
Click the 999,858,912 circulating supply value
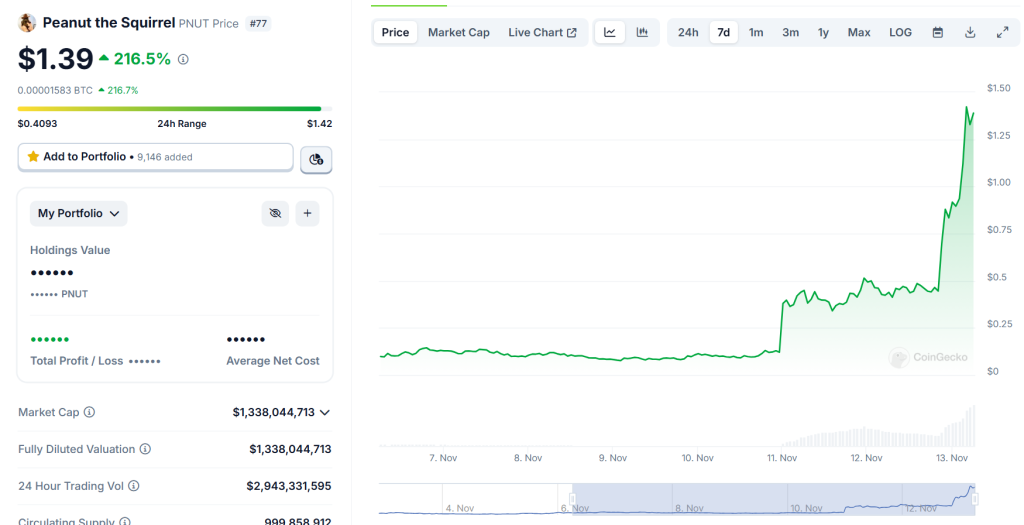(x=298, y=522)
